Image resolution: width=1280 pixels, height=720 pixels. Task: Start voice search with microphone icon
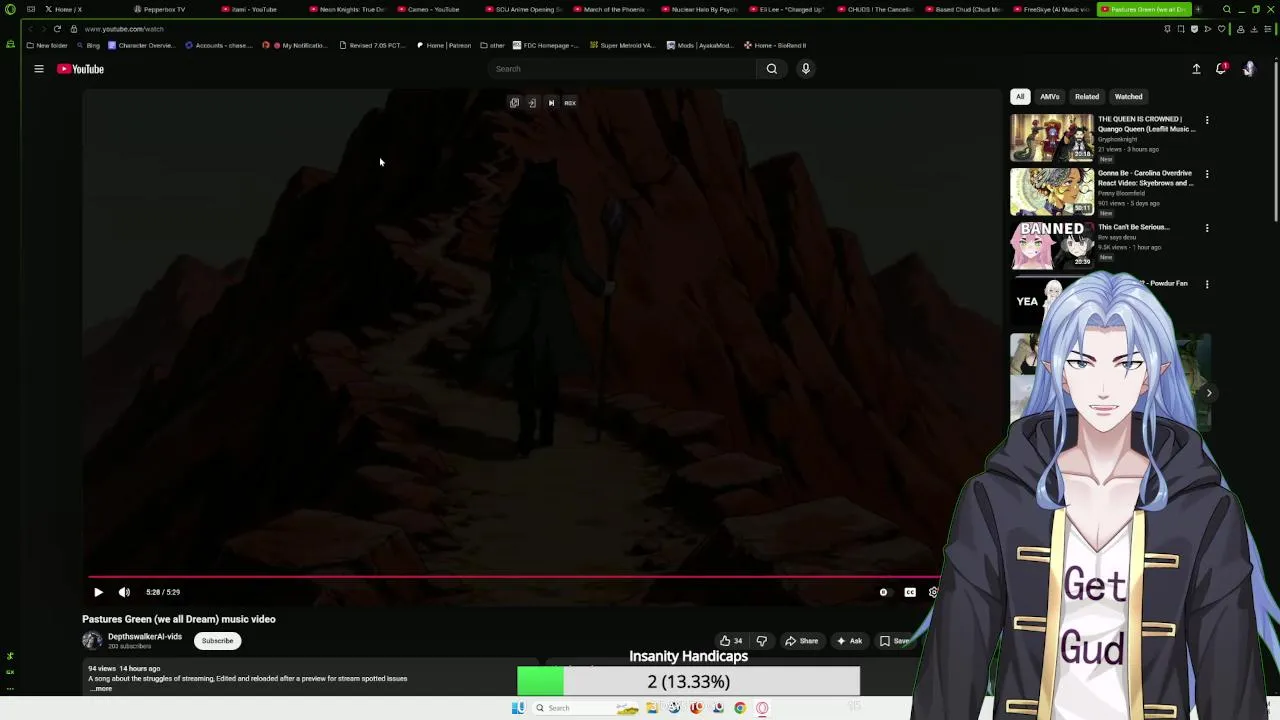(x=805, y=69)
